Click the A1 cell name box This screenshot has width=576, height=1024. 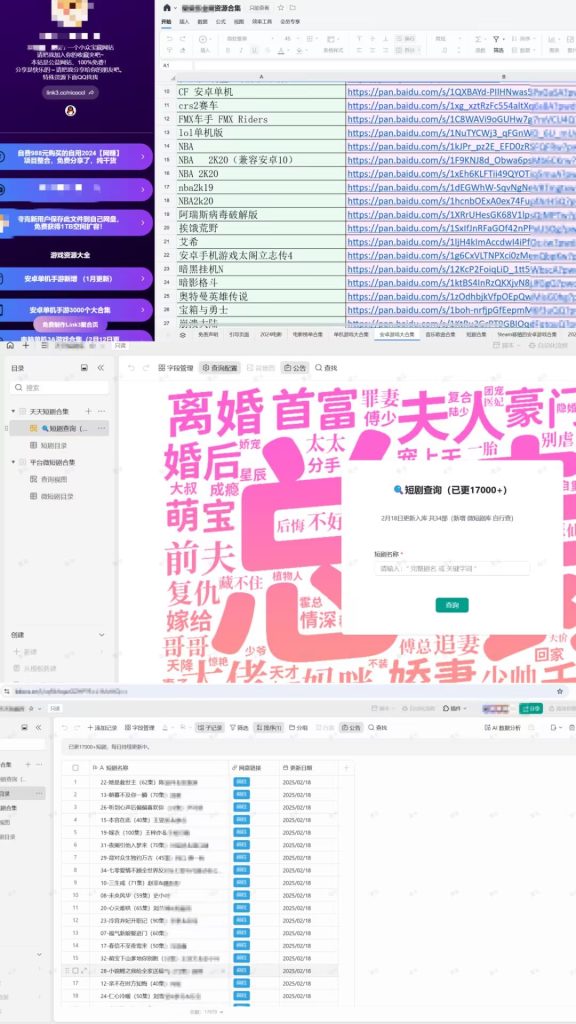(x=176, y=65)
